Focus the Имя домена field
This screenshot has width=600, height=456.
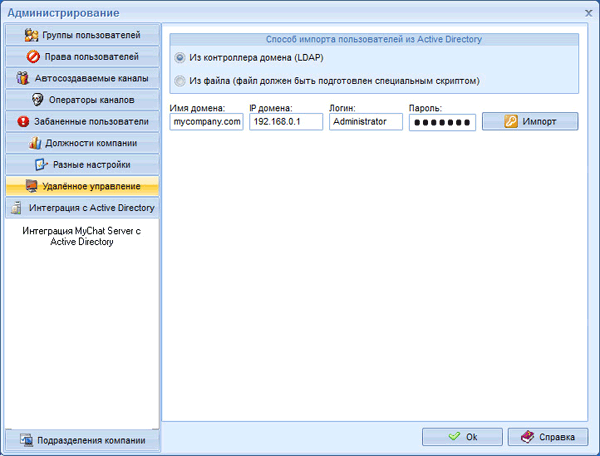pos(207,122)
